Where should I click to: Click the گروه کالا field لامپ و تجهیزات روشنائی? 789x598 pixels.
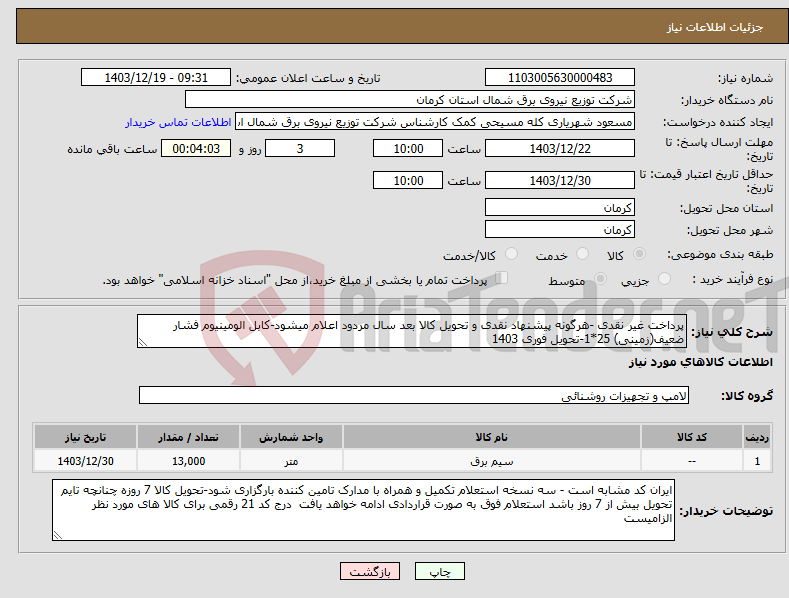click(414, 396)
